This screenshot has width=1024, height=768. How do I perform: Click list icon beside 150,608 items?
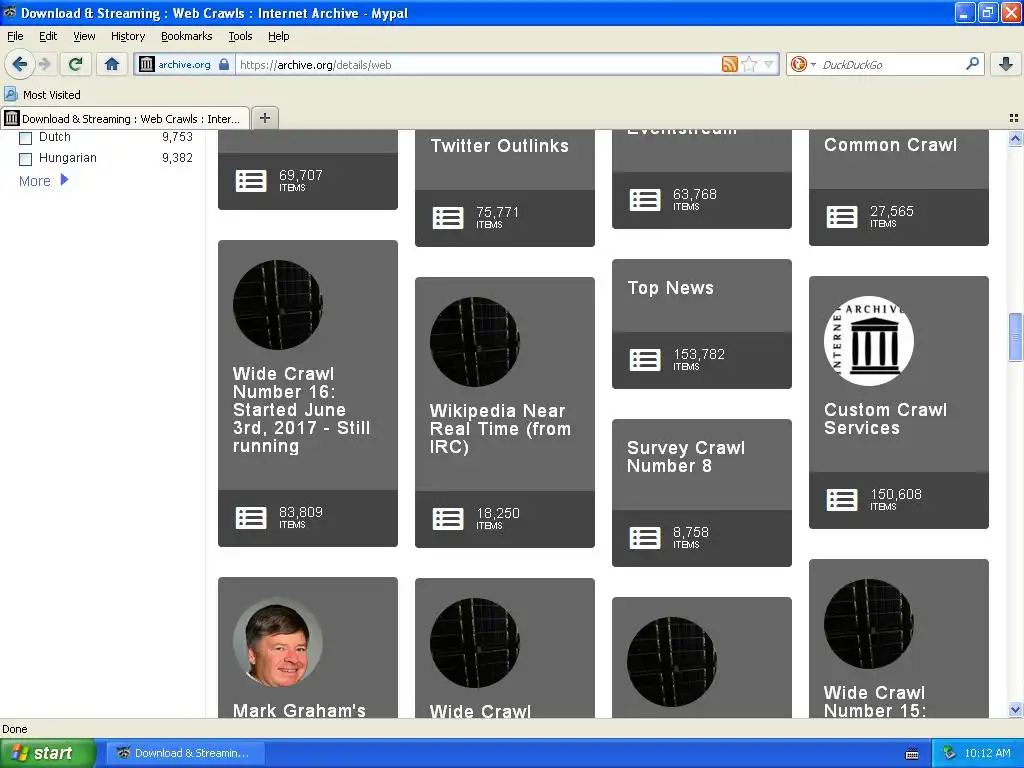pos(842,500)
